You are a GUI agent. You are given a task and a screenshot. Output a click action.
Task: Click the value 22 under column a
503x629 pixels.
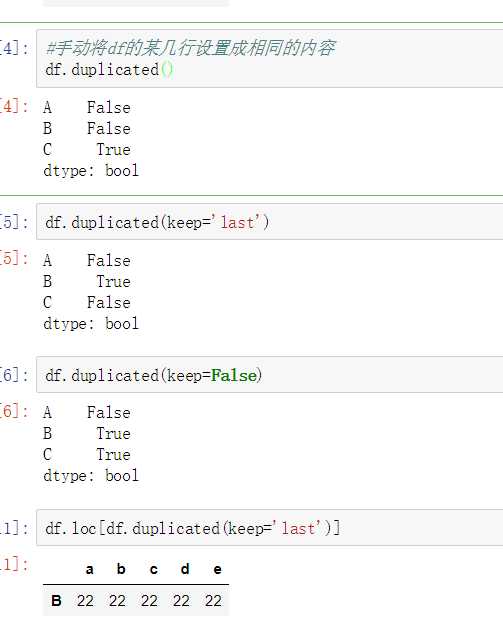pyautogui.click(x=85, y=601)
